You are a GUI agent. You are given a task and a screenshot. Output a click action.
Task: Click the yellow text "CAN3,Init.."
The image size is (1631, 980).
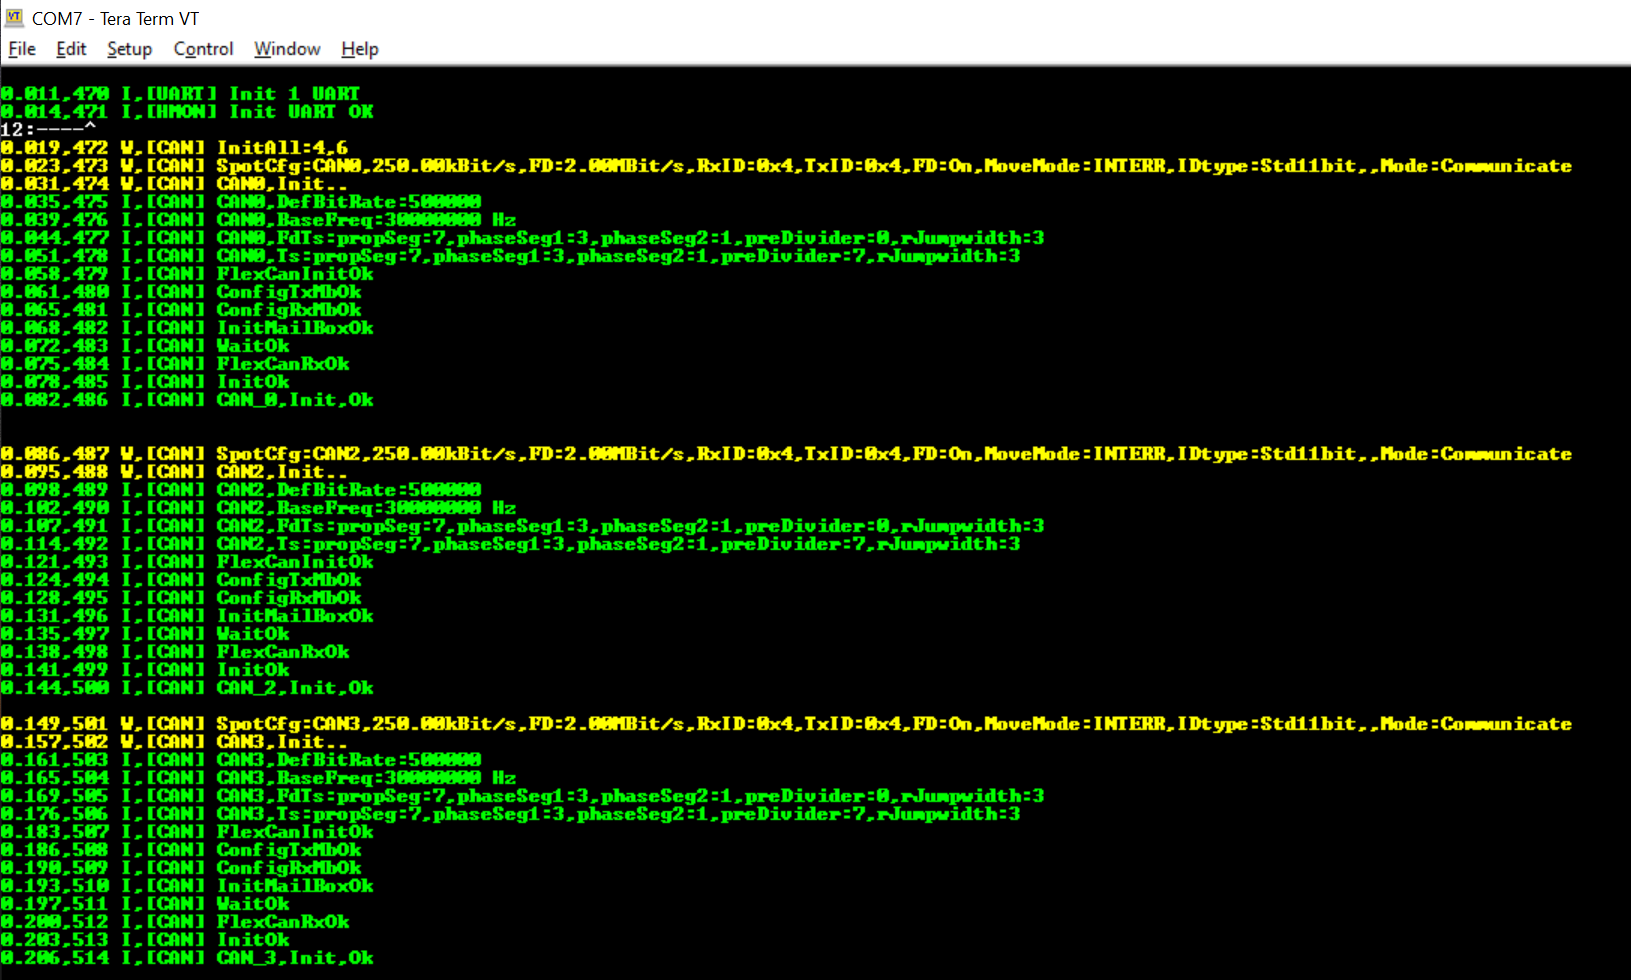[282, 741]
